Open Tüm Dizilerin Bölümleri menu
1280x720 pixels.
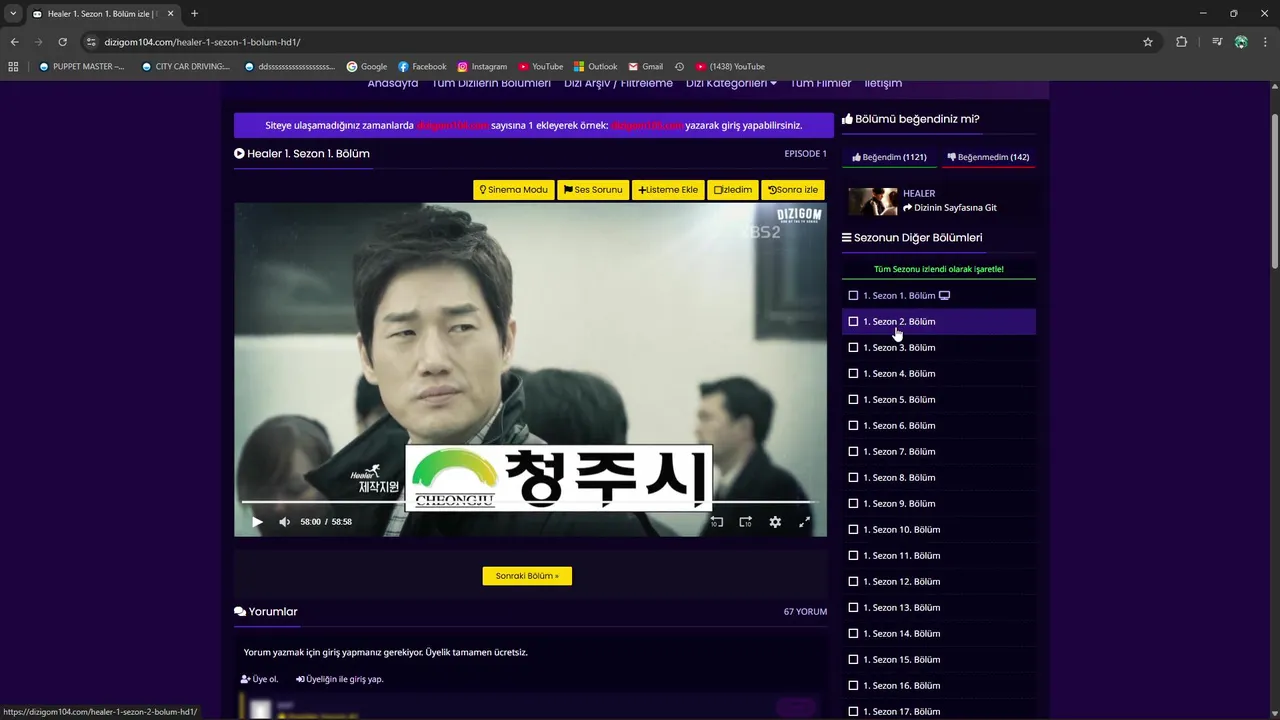tap(491, 84)
